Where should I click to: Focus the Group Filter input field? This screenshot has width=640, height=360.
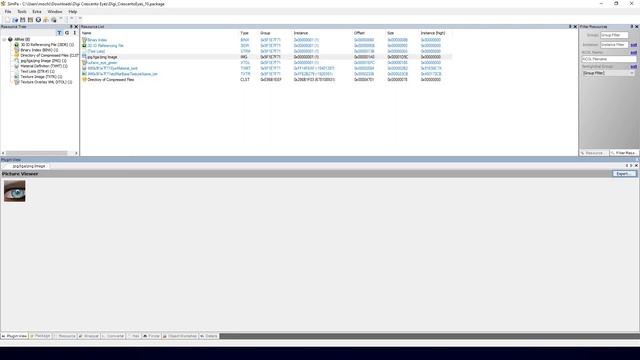(x=614, y=35)
